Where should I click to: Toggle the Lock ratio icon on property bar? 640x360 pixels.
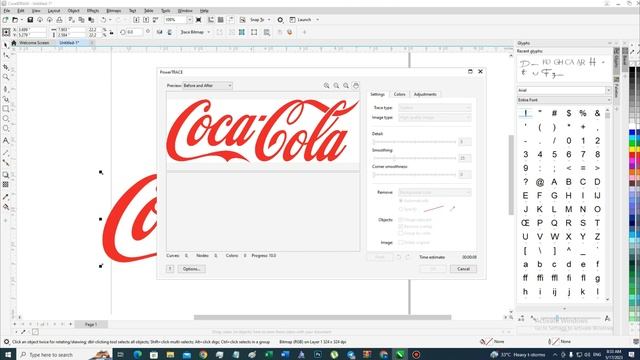click(x=111, y=32)
